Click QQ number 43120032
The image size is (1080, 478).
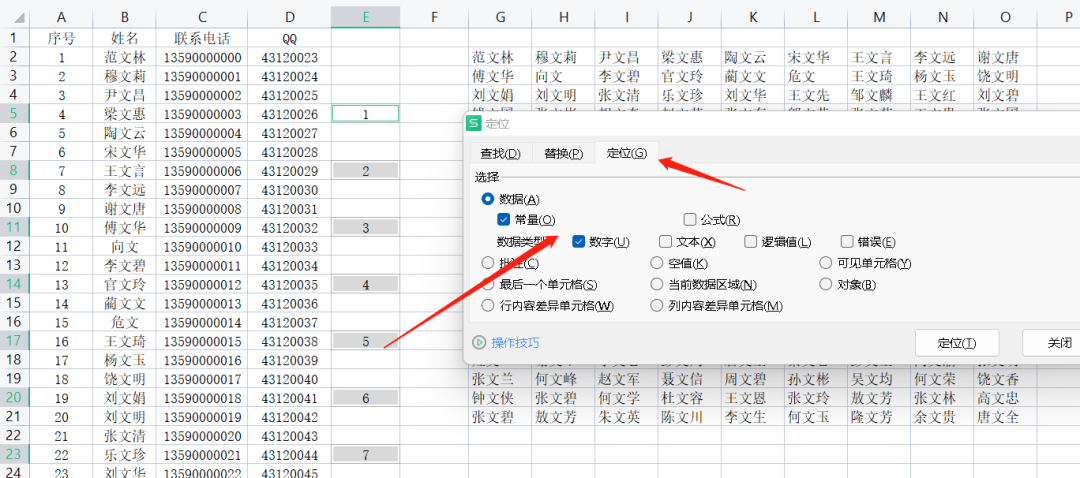coord(289,228)
